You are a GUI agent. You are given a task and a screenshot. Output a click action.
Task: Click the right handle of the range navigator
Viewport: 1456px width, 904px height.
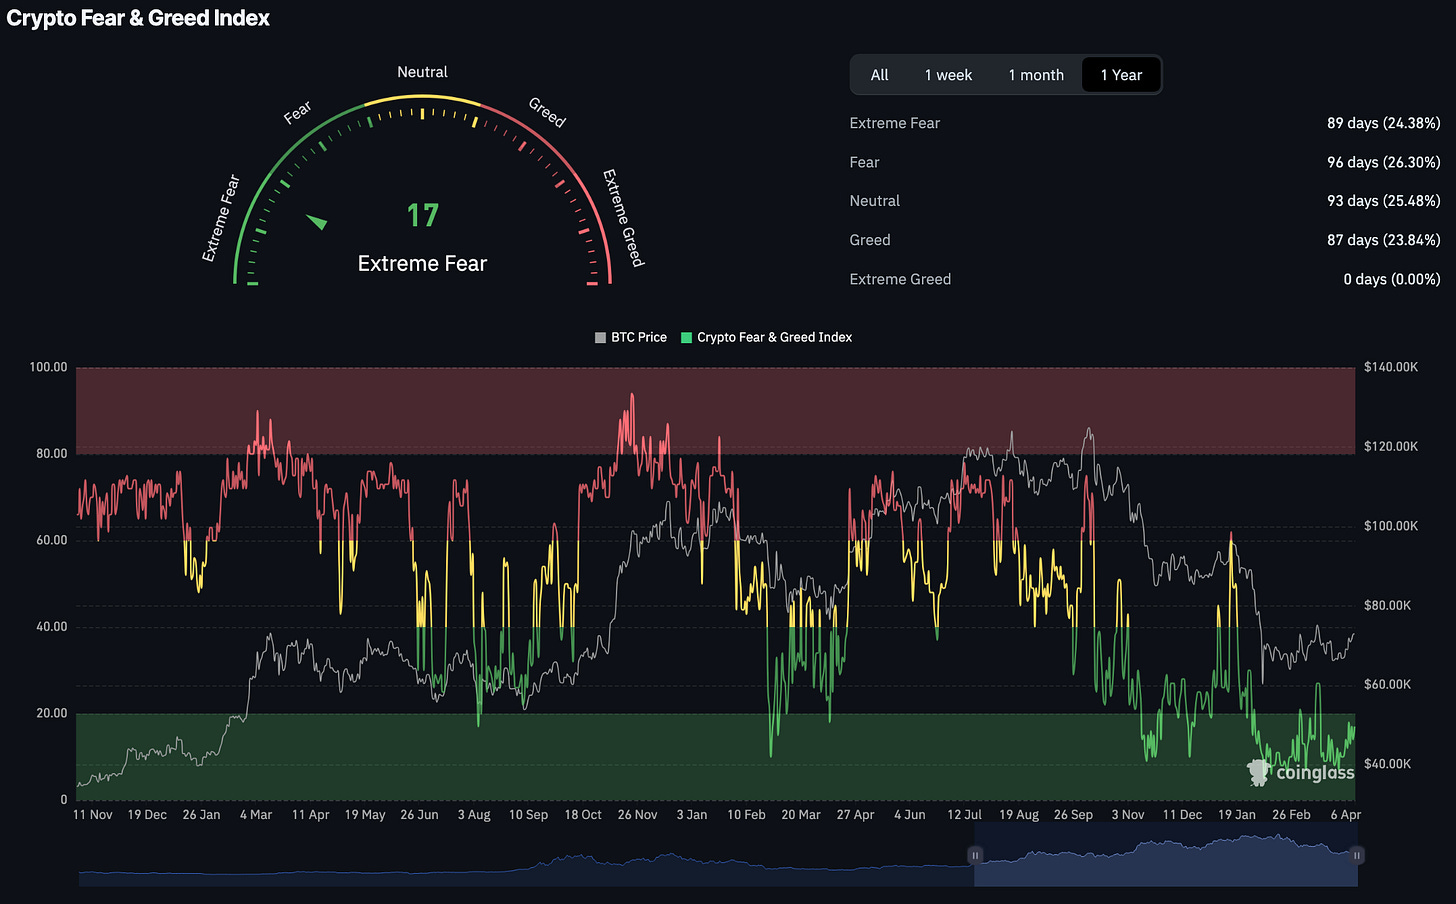1357,855
